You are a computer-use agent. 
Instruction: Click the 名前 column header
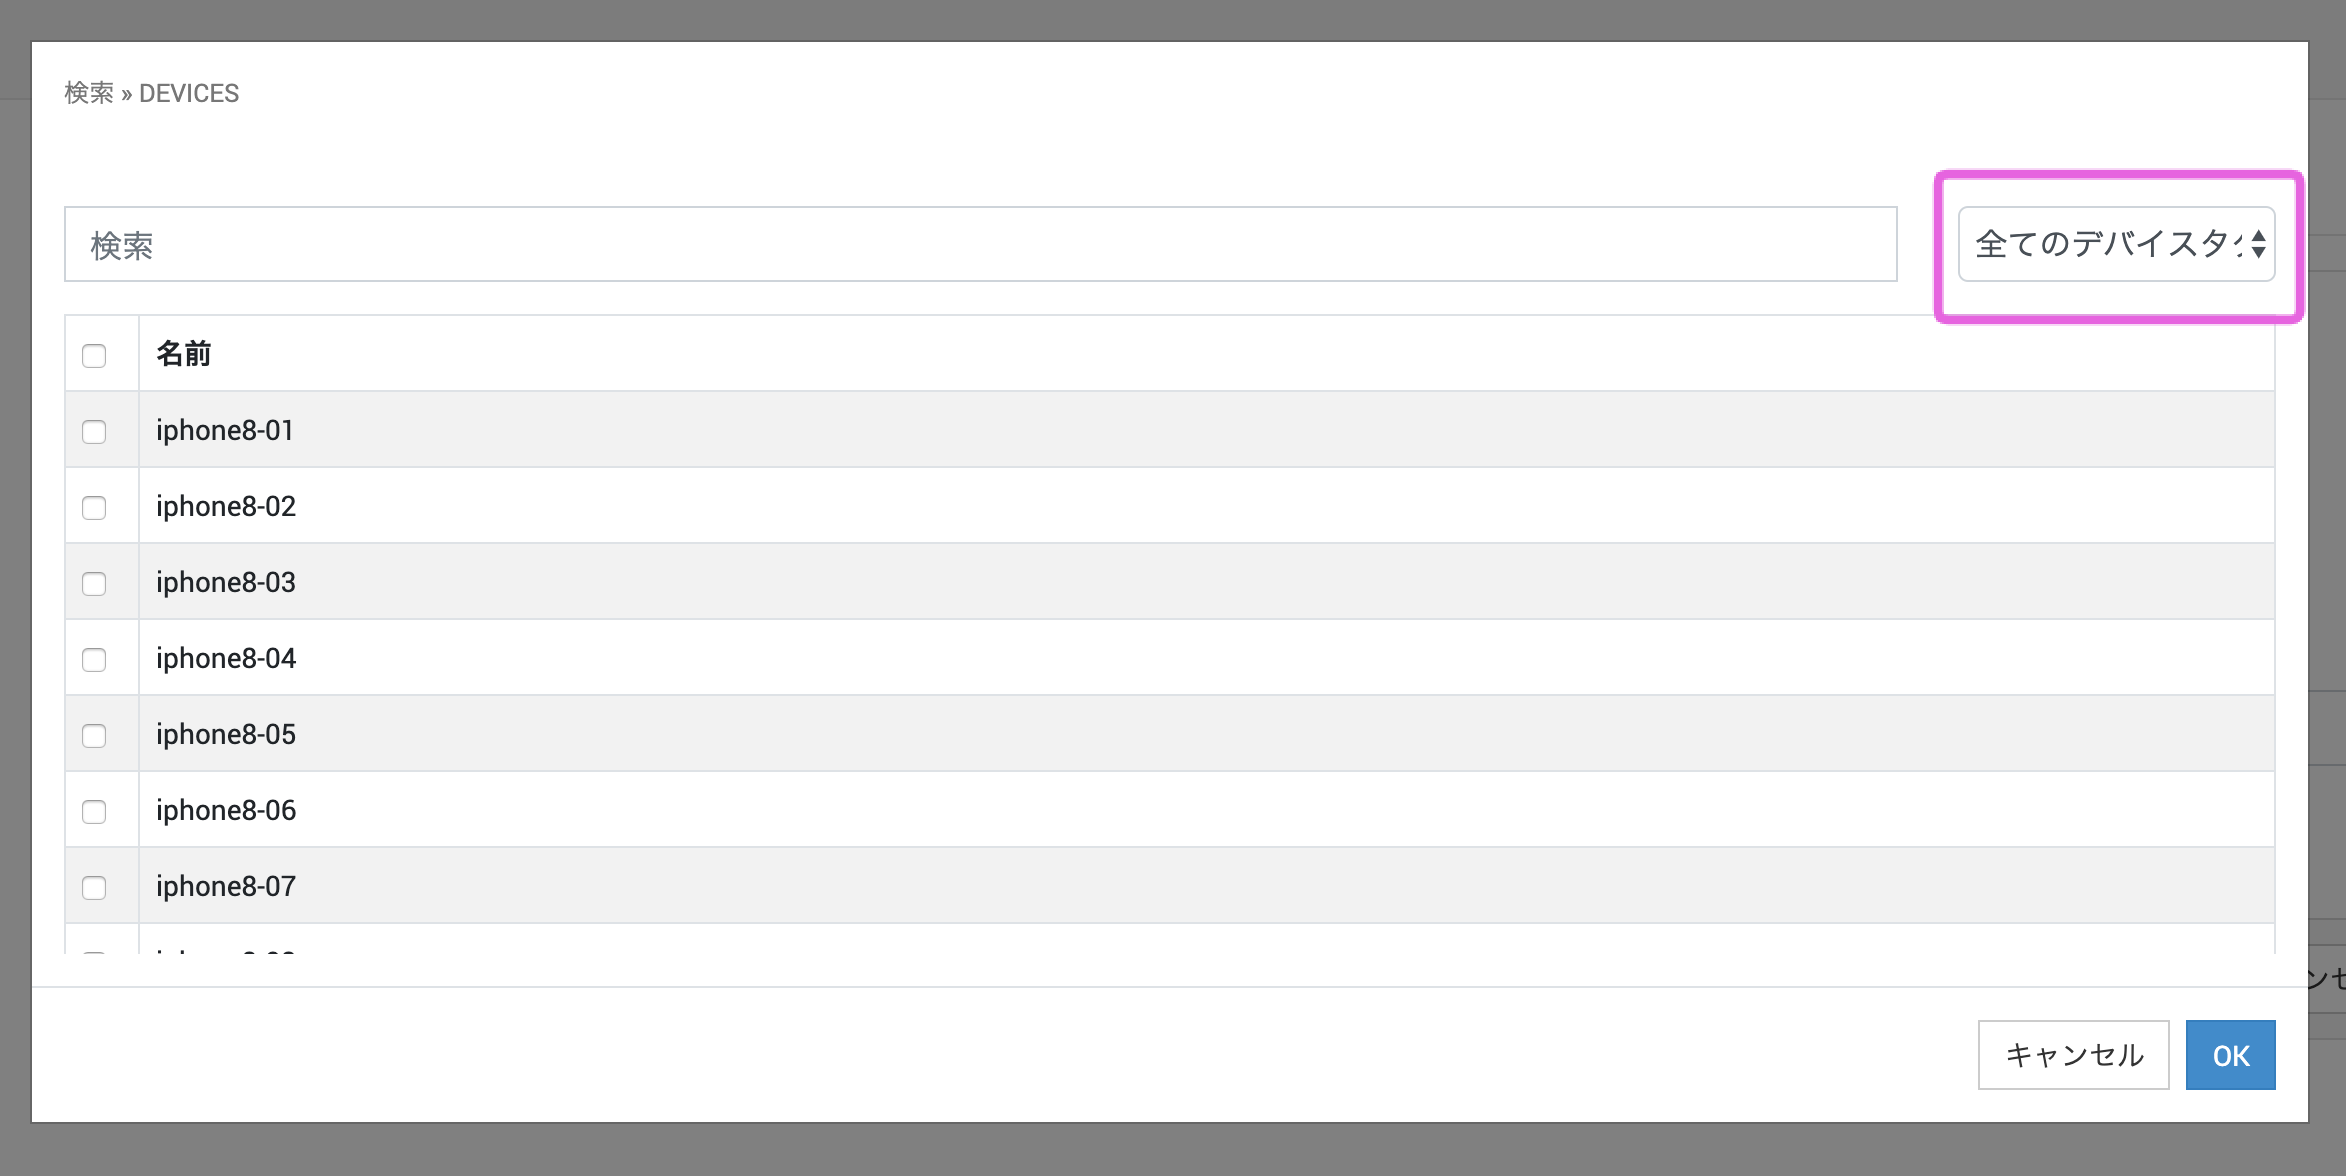184,354
